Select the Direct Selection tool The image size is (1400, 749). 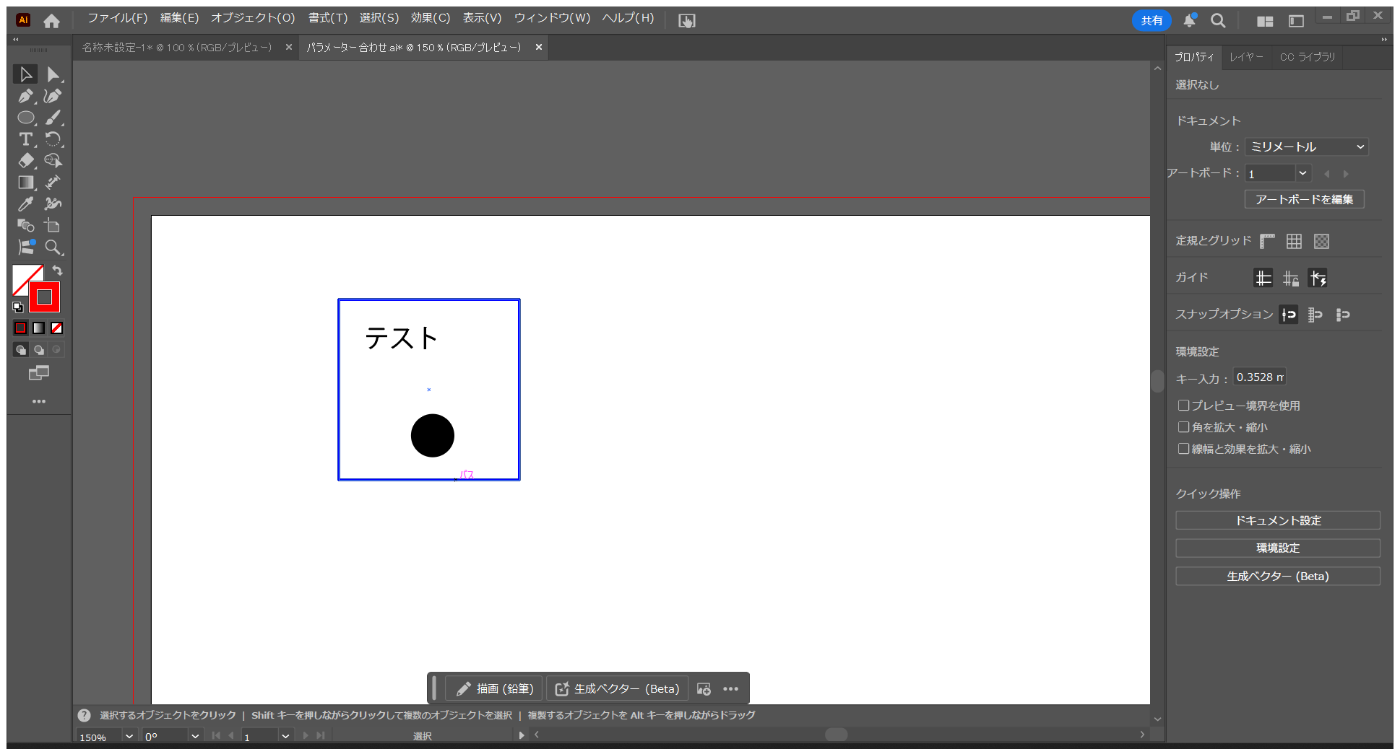(x=53, y=75)
